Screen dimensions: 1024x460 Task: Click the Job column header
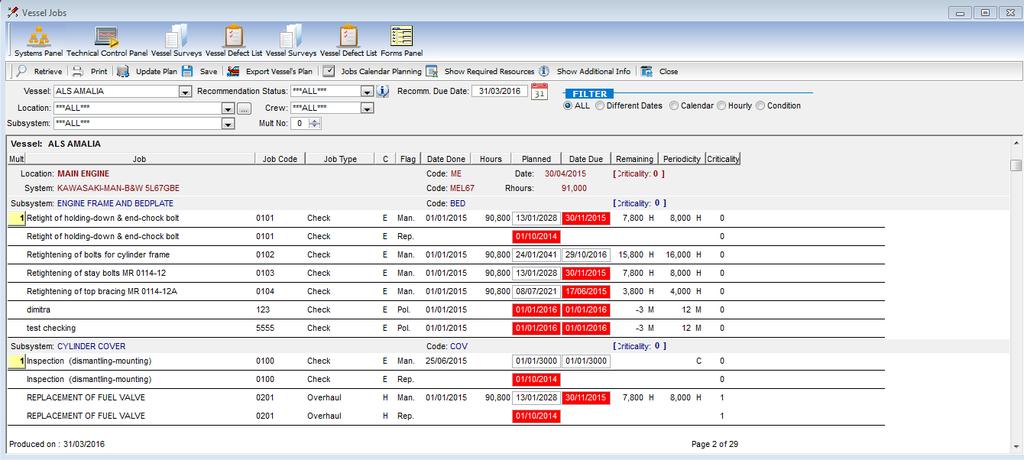[x=140, y=159]
